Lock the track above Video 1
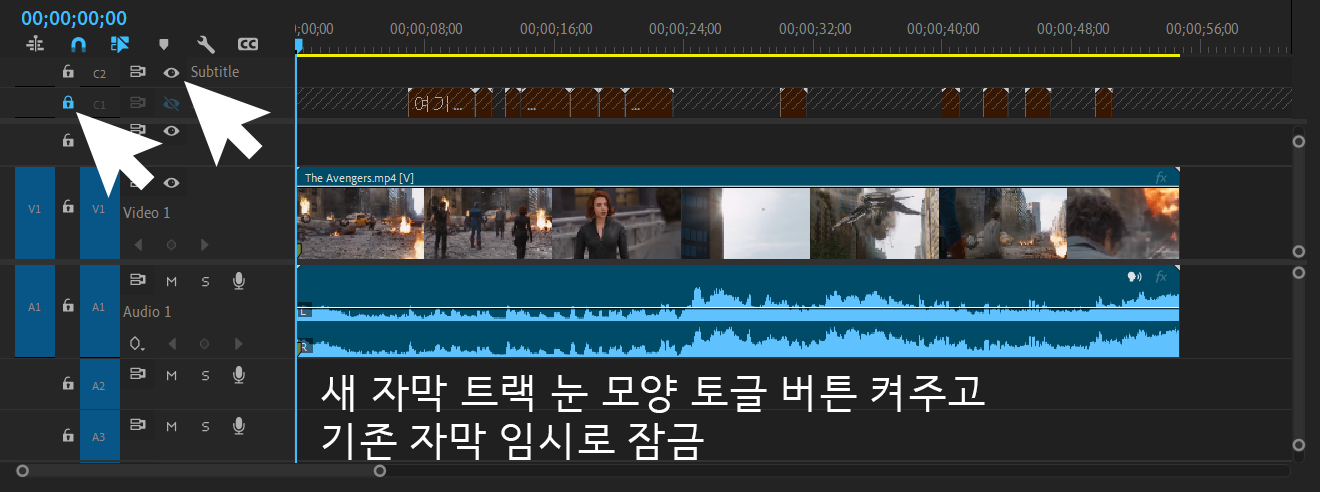This screenshot has width=1320, height=492. click(68, 141)
